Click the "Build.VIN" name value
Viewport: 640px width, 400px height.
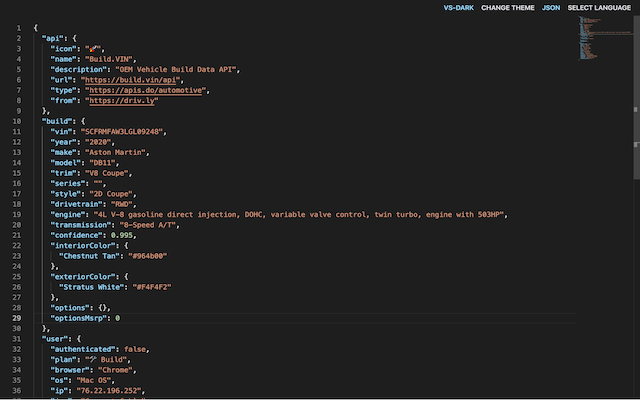pos(109,59)
